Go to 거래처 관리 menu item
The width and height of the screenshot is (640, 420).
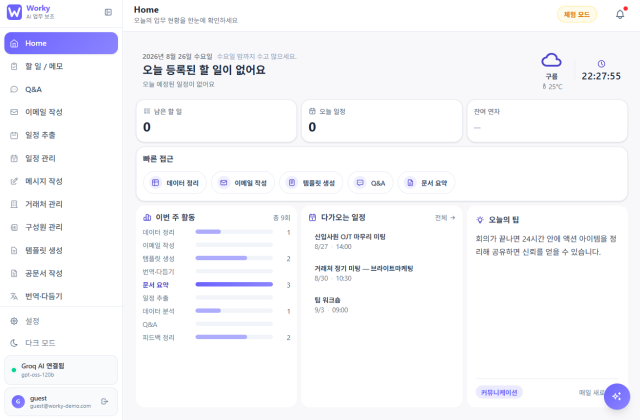[61, 204]
